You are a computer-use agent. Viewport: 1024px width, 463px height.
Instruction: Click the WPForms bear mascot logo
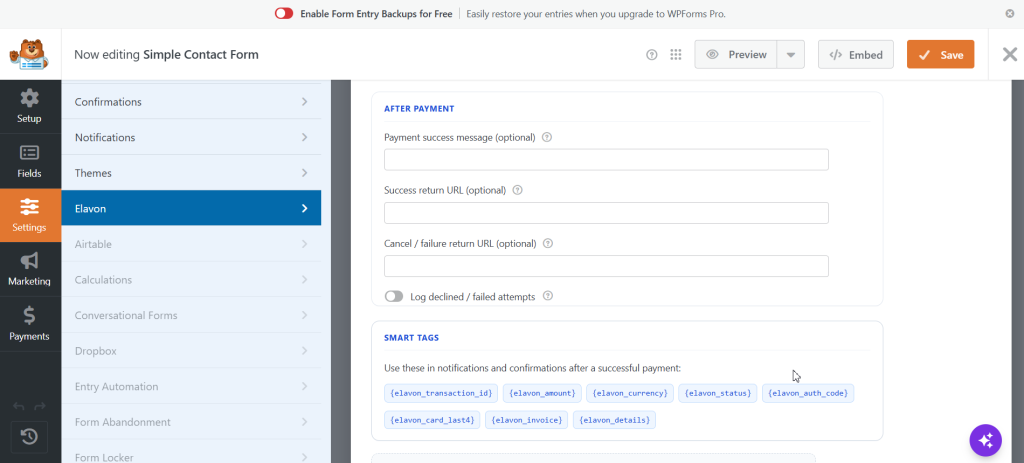29,55
